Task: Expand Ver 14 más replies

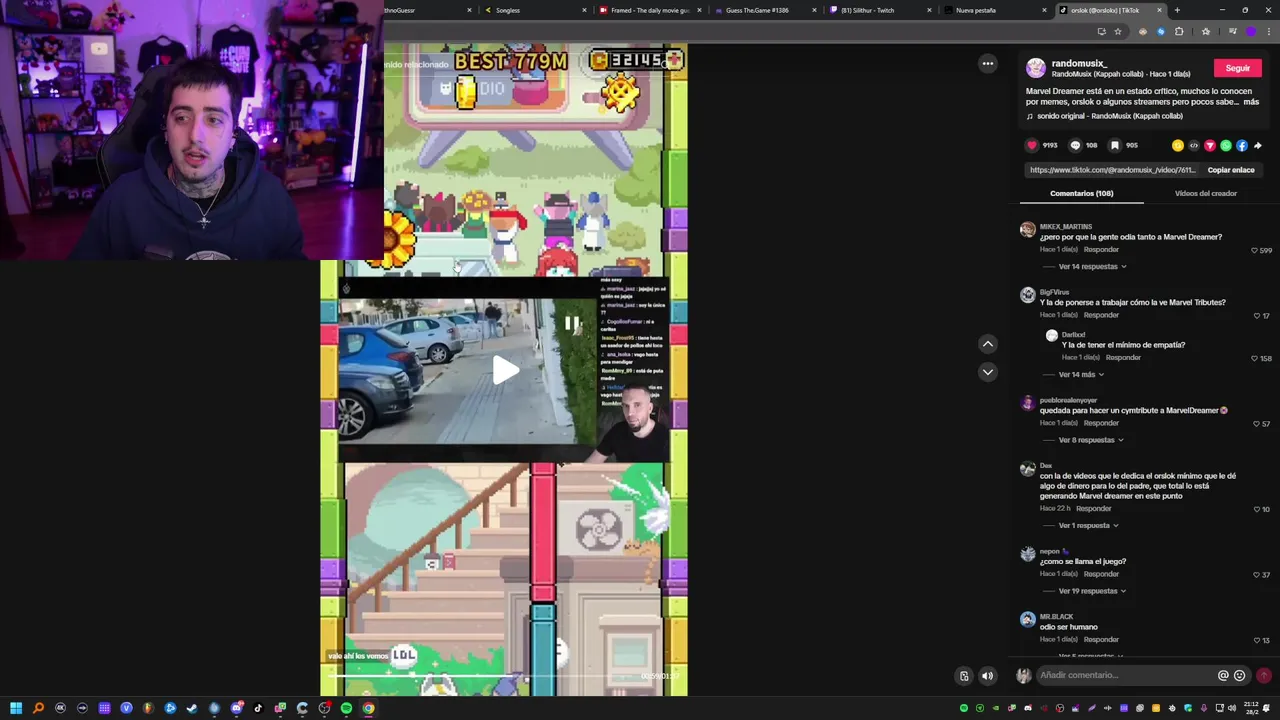Action: [1081, 375]
